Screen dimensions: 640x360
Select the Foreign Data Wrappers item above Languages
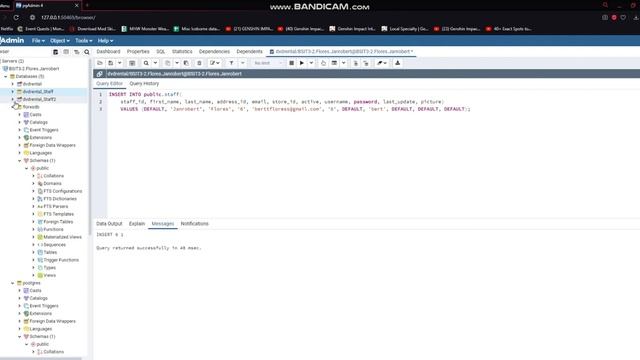click(x=52, y=145)
